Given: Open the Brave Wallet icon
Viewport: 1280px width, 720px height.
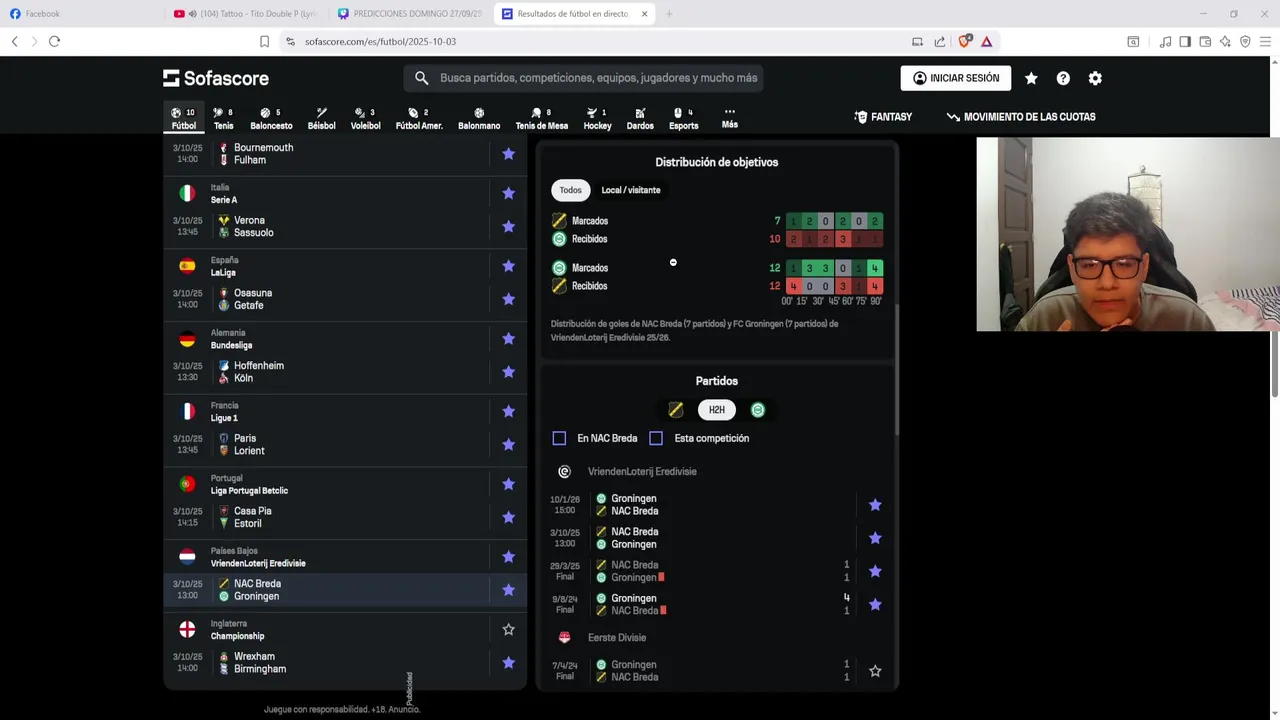Looking at the screenshot, I should 1205,41.
